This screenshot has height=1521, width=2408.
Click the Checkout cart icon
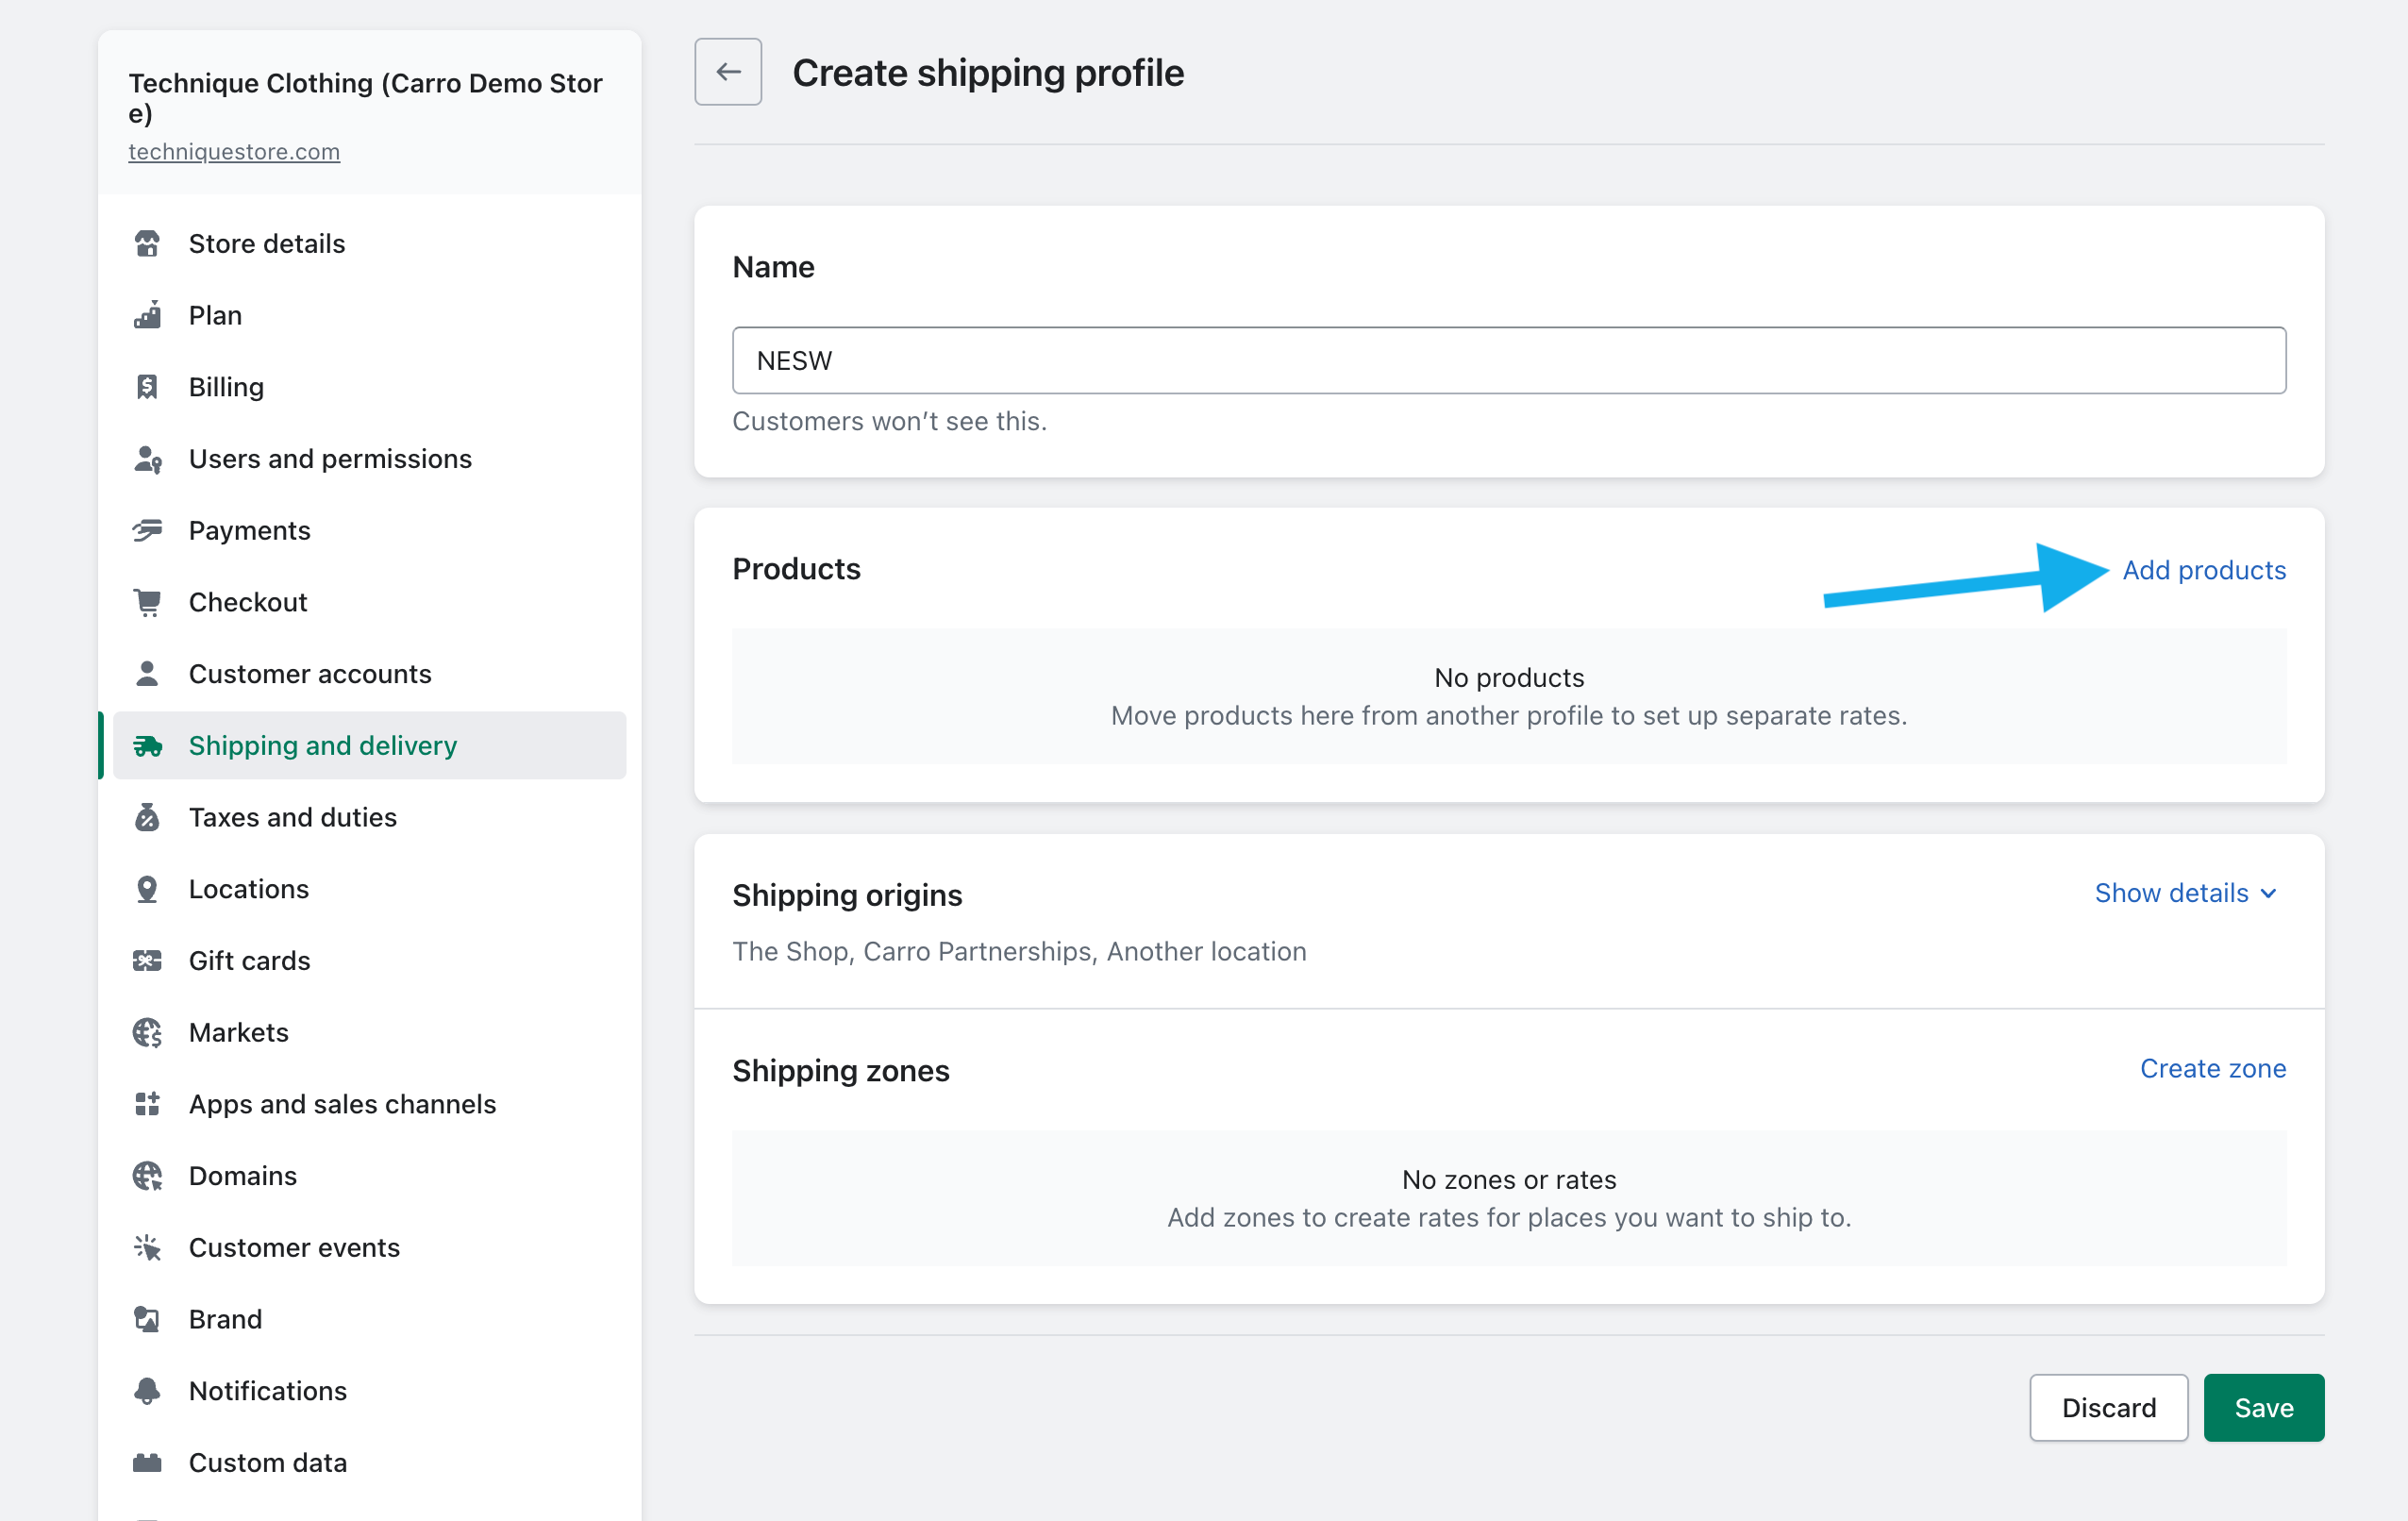(x=147, y=602)
